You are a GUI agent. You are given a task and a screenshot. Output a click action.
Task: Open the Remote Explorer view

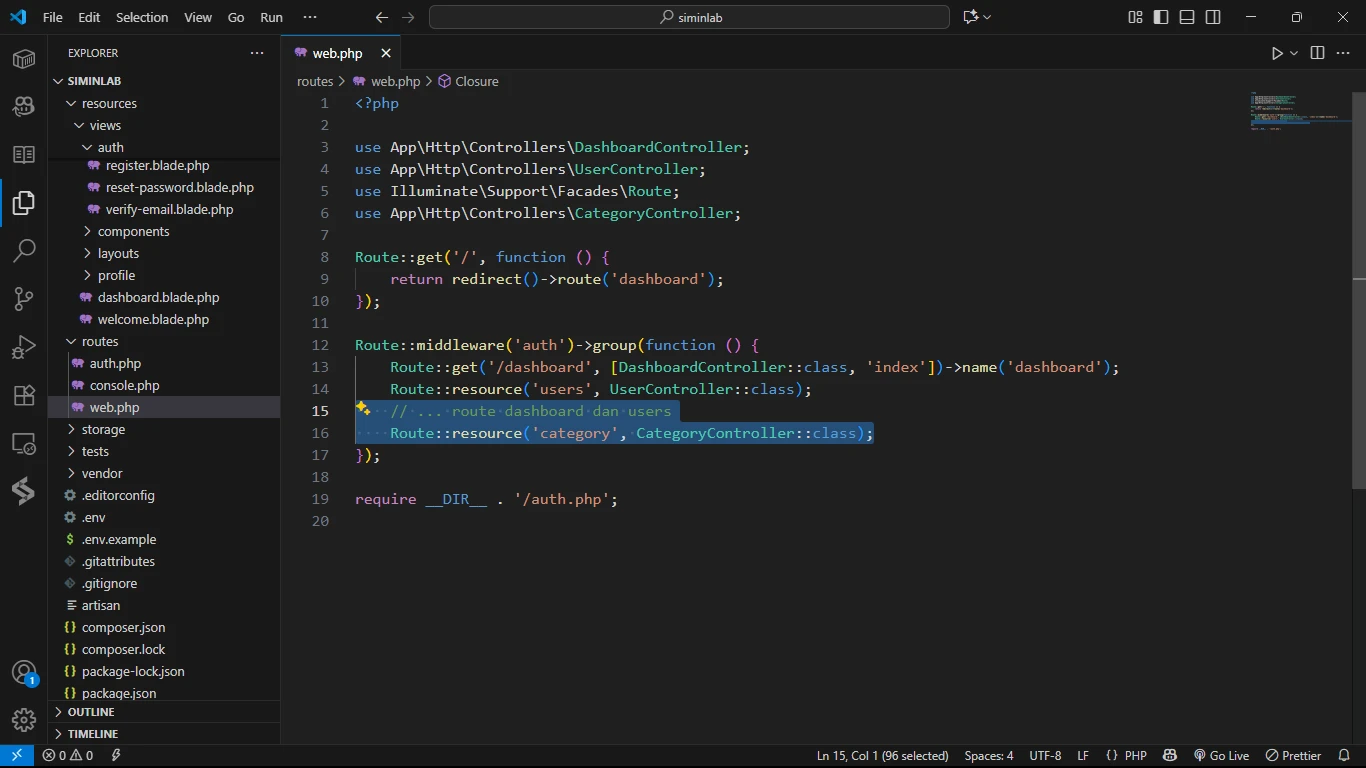24,443
